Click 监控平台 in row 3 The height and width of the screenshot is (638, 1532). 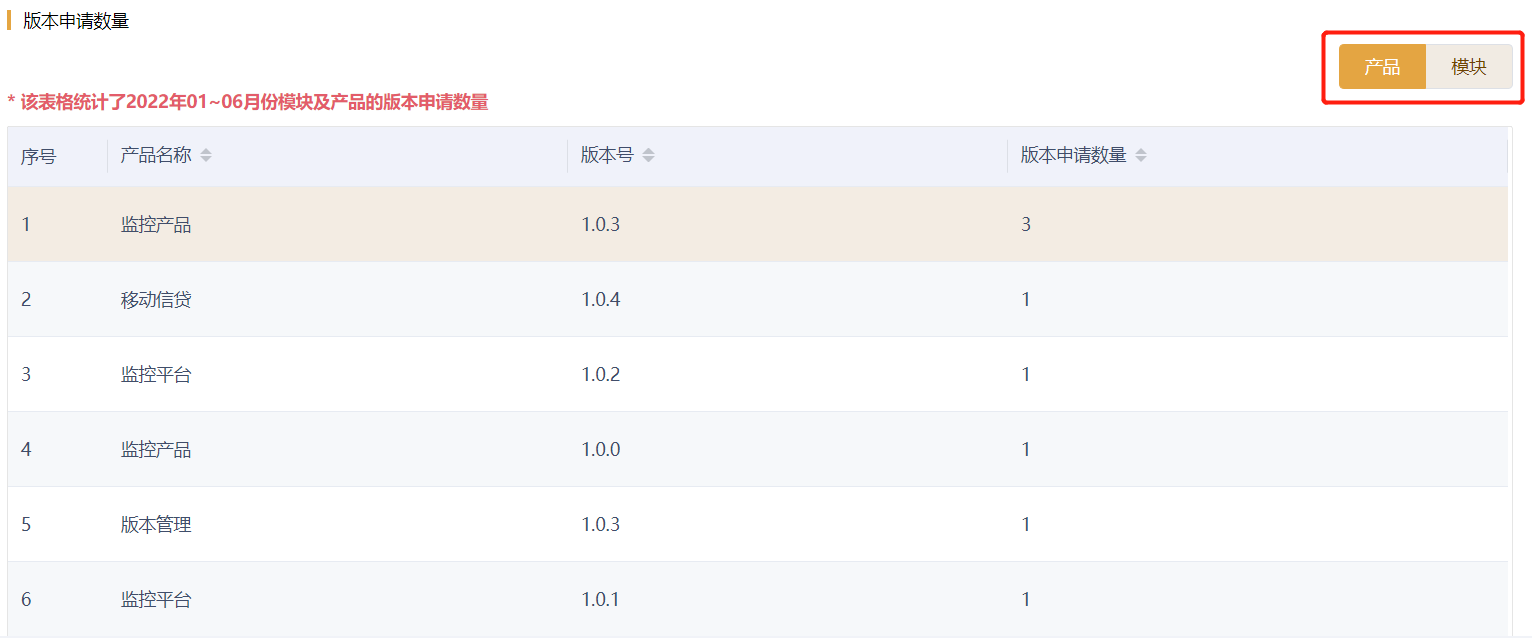[156, 375]
